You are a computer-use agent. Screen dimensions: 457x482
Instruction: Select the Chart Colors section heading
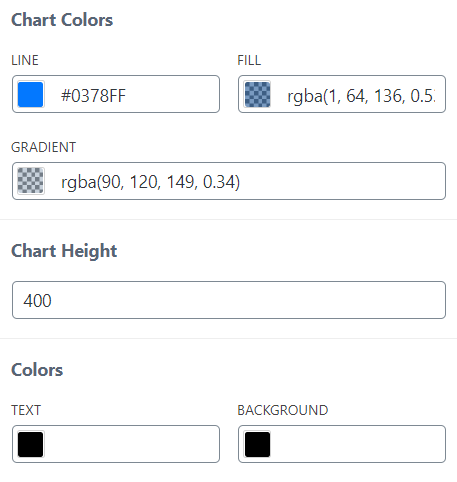click(x=62, y=20)
